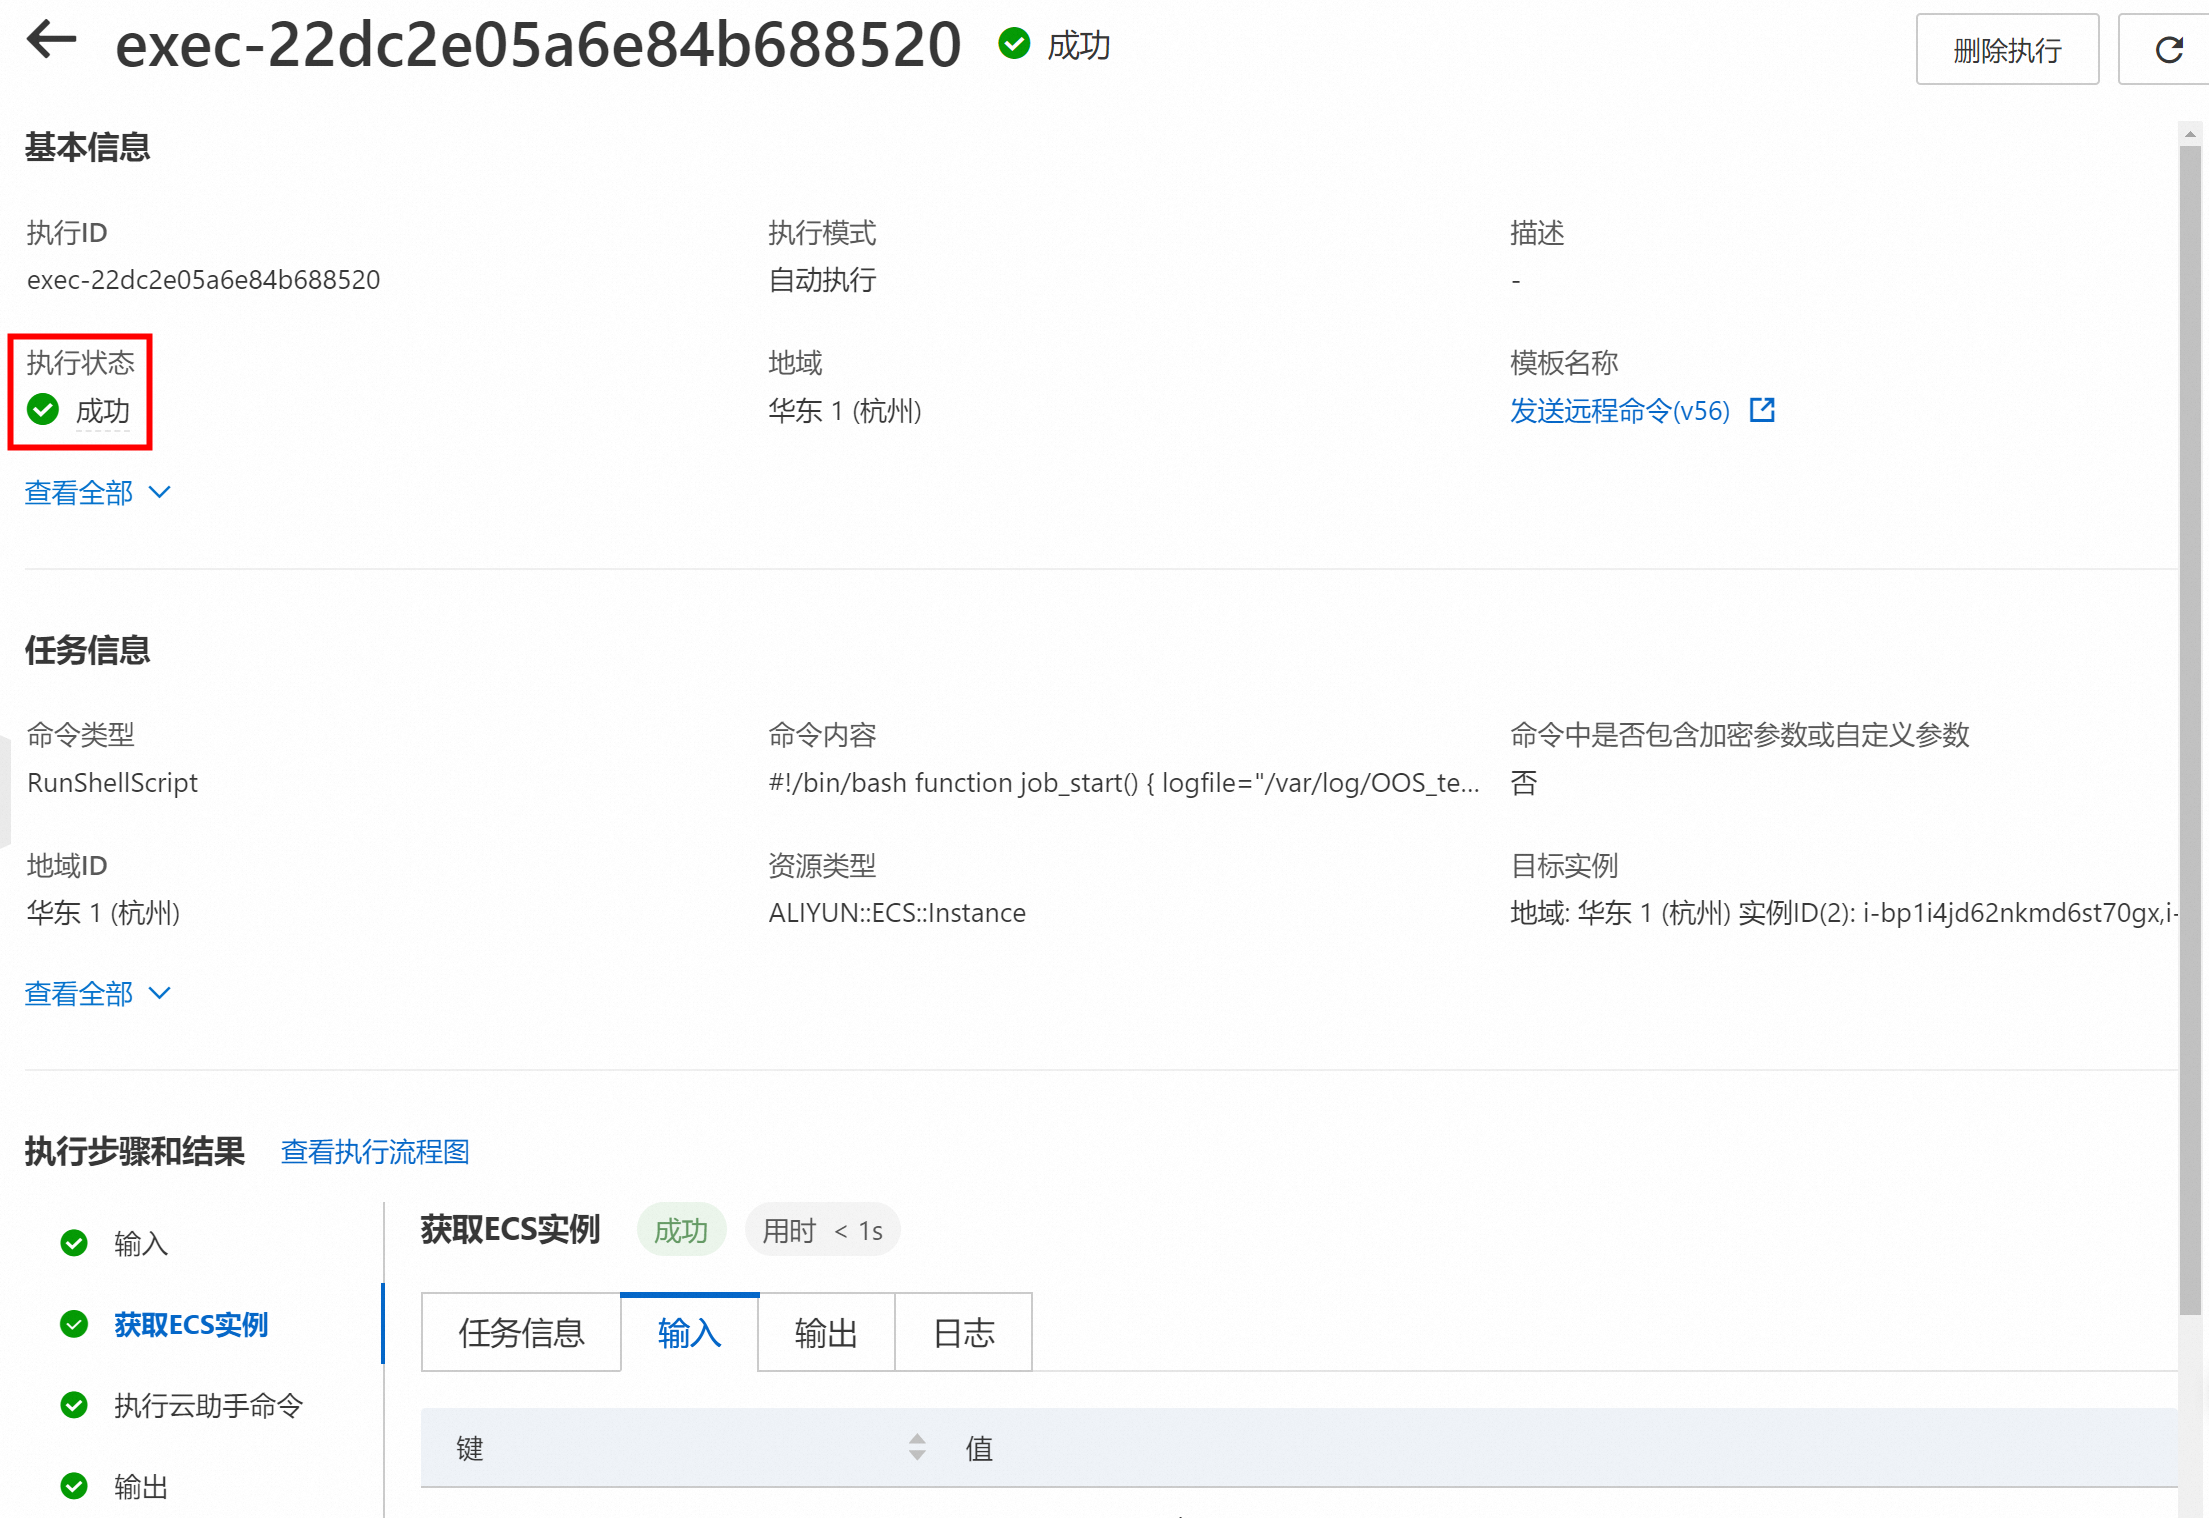Open 发送远程命令(v56) template link
Image resolution: width=2209 pixels, height=1518 pixels.
[x=1619, y=411]
